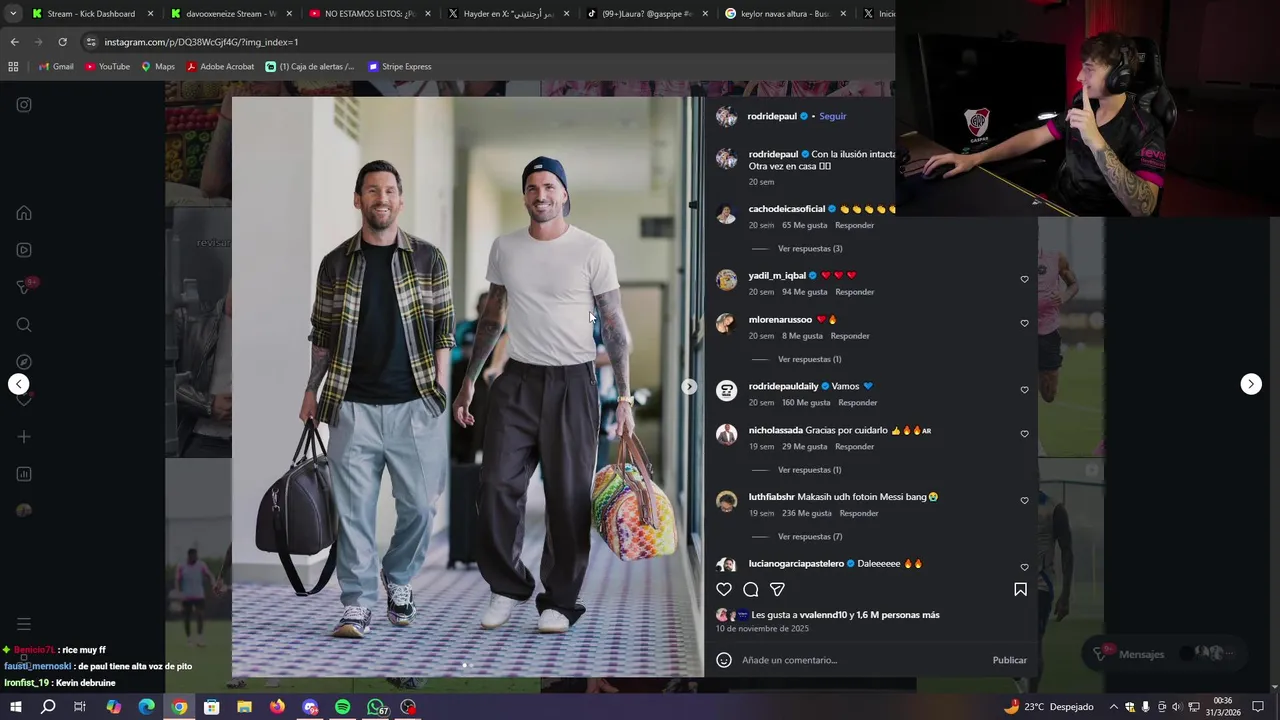
Task: Expand cachodeicasoficial's Ver respuestas (3)
Action: click(810, 248)
